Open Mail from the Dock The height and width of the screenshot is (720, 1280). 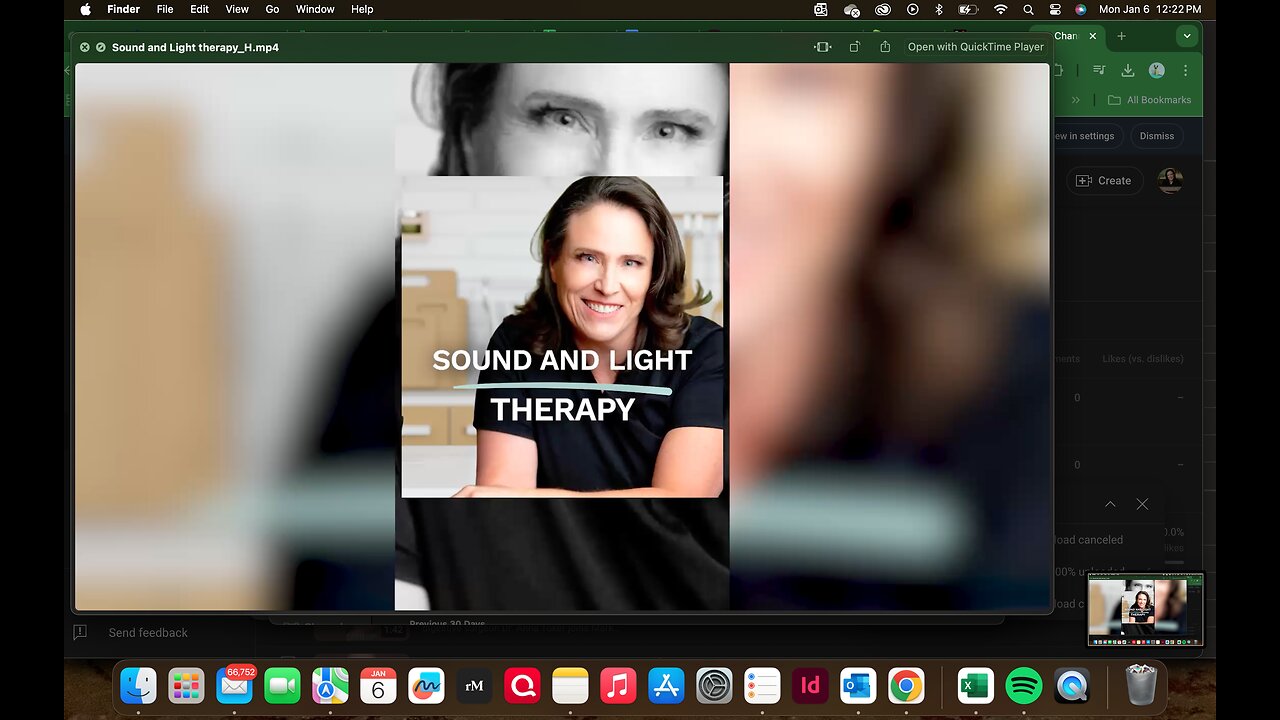235,686
